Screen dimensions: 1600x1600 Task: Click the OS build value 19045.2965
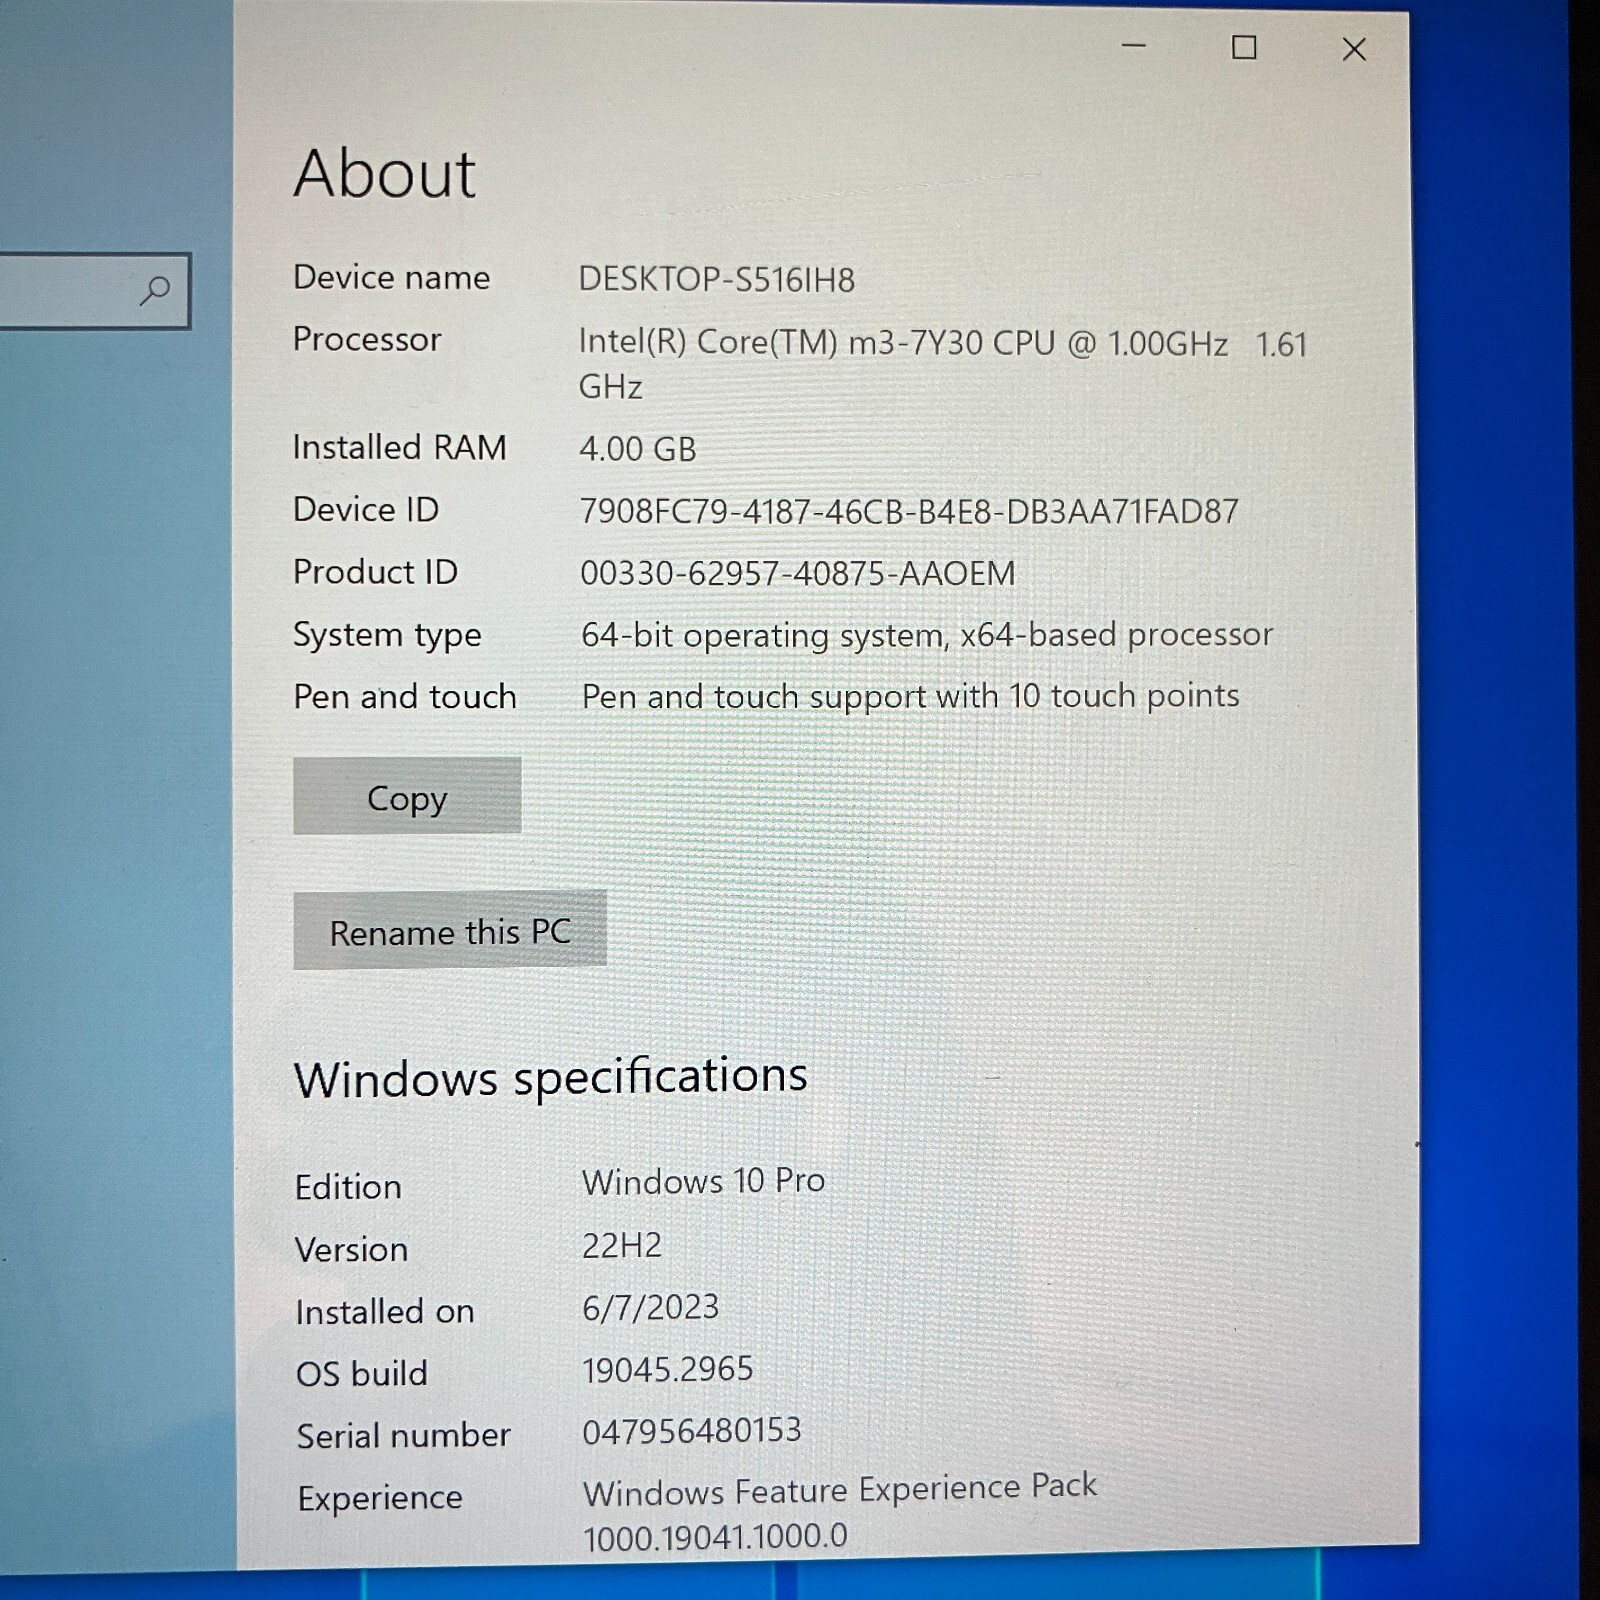[x=668, y=1370]
